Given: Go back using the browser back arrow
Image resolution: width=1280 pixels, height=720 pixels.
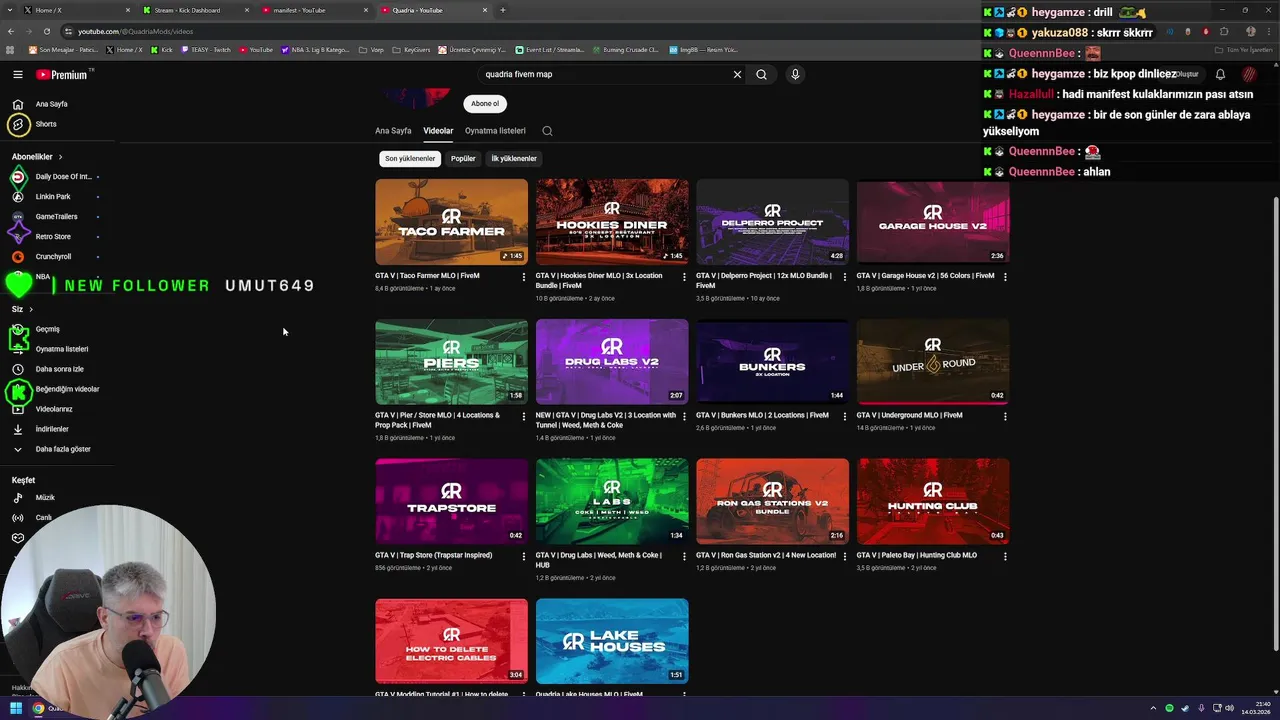Looking at the screenshot, I should click(x=10, y=31).
